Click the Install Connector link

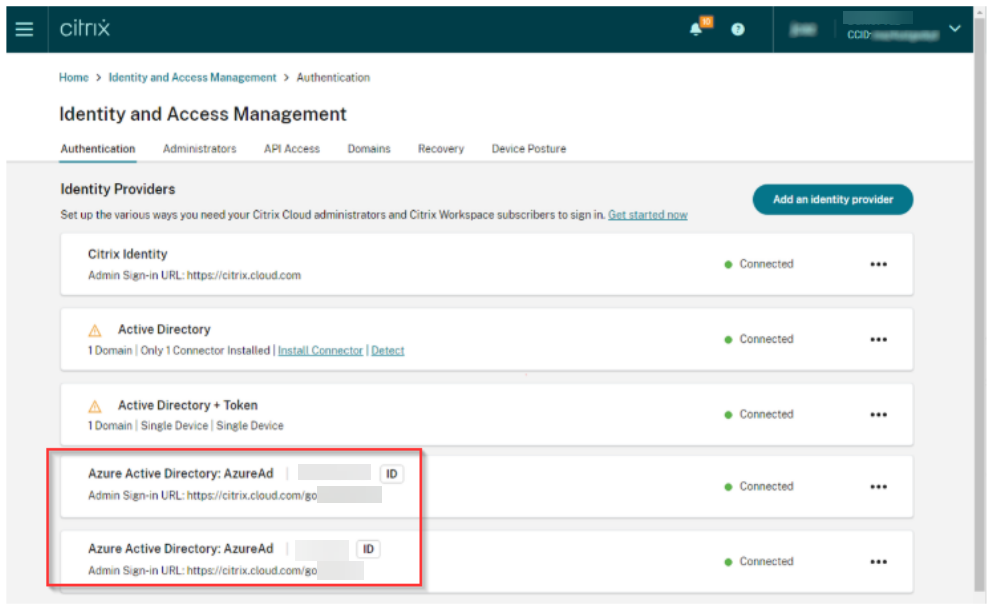[320, 351]
